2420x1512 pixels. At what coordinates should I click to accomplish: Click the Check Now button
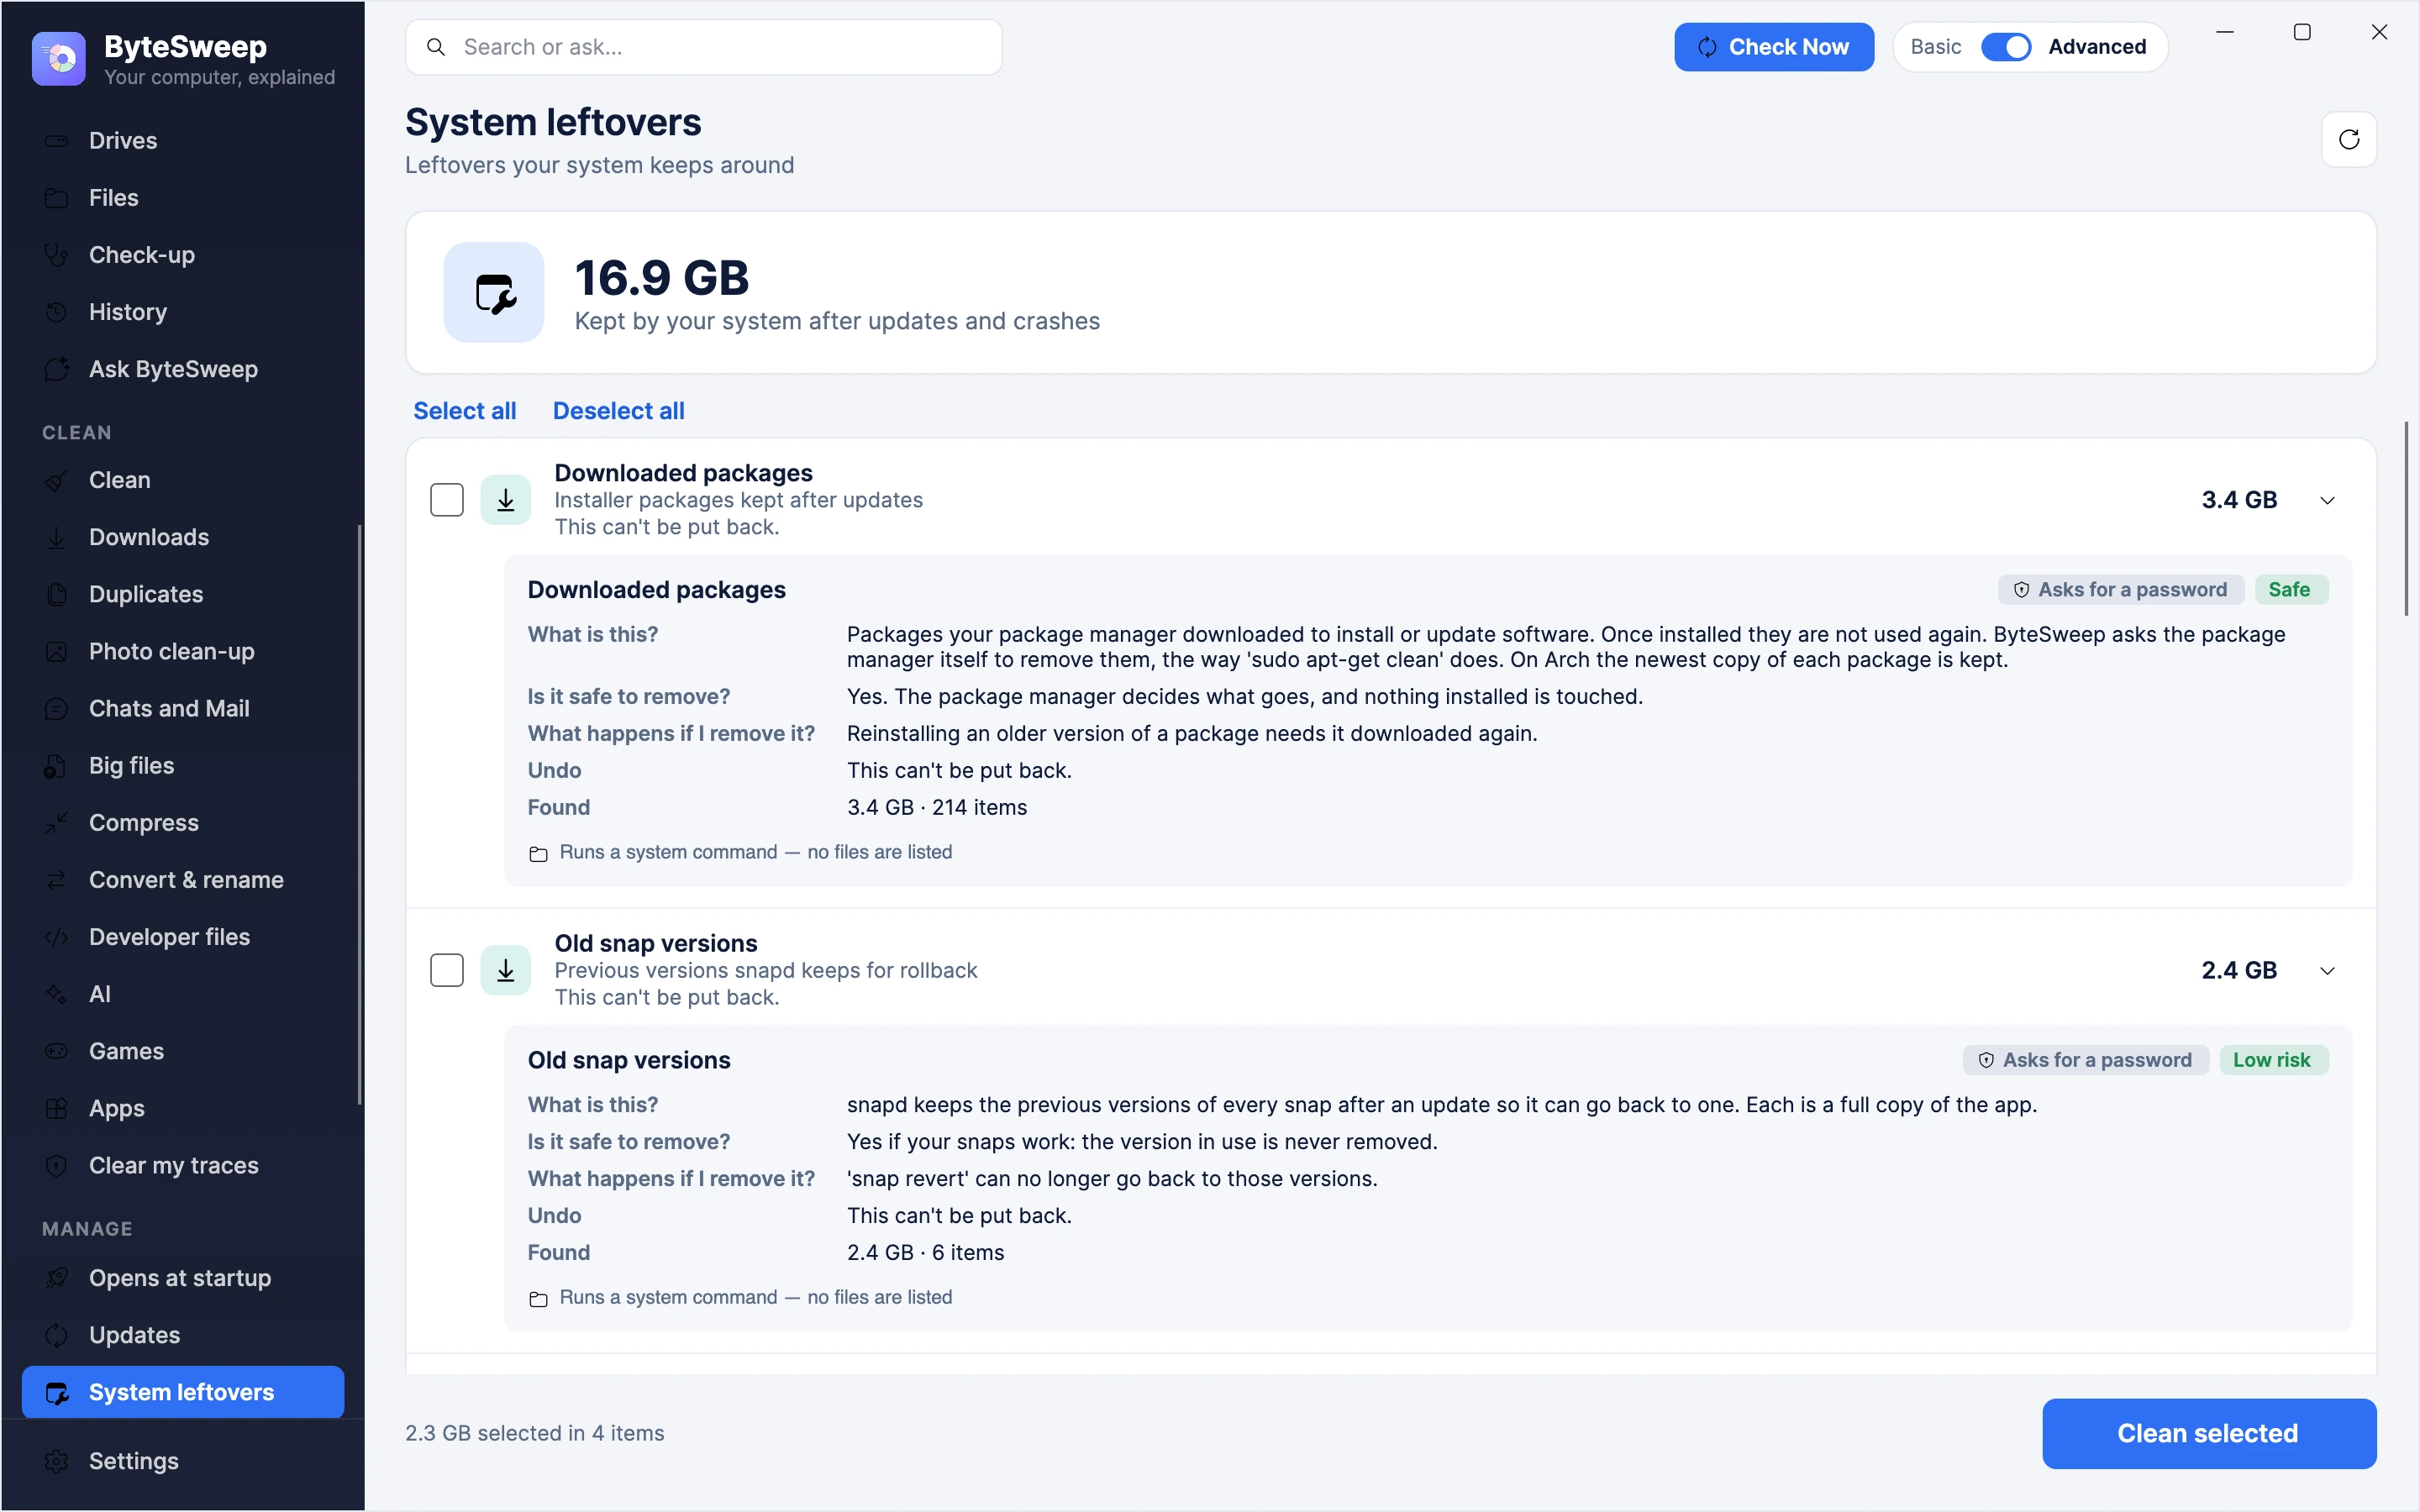click(x=1774, y=47)
